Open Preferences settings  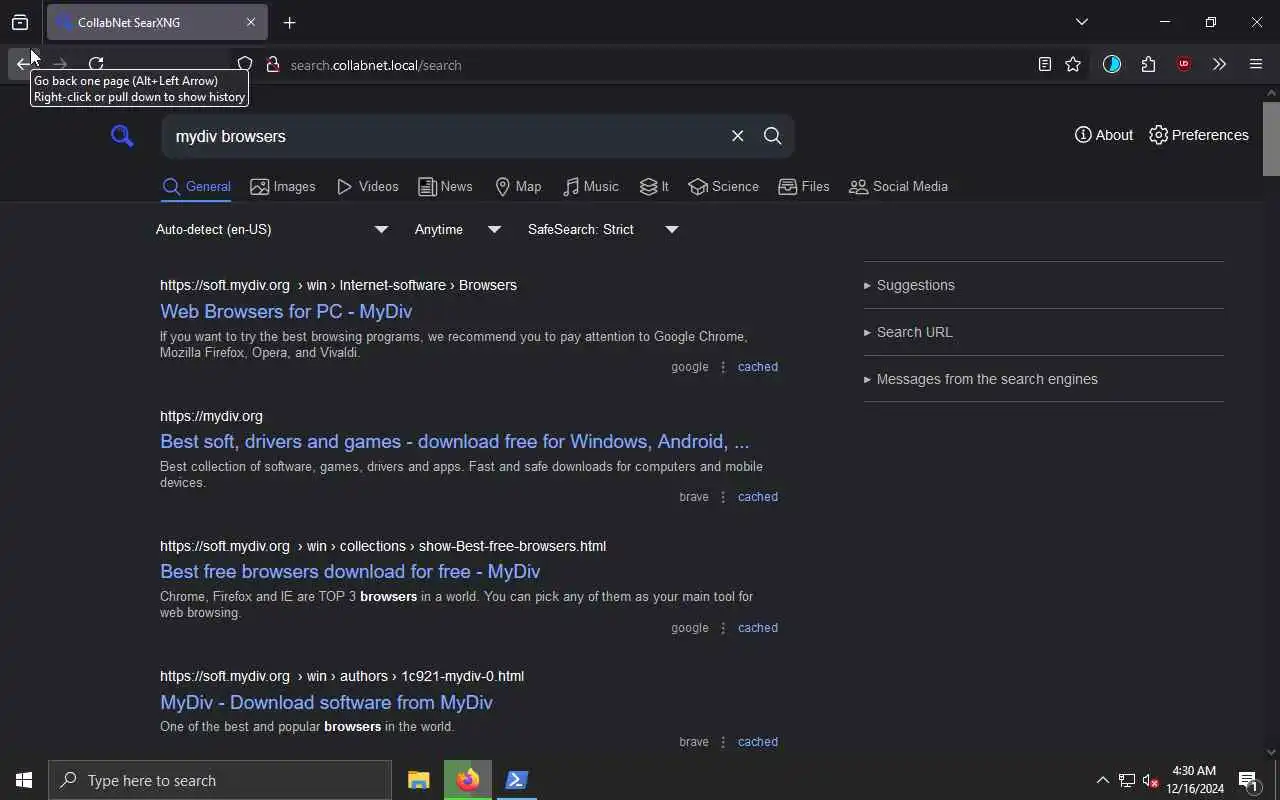point(1199,135)
